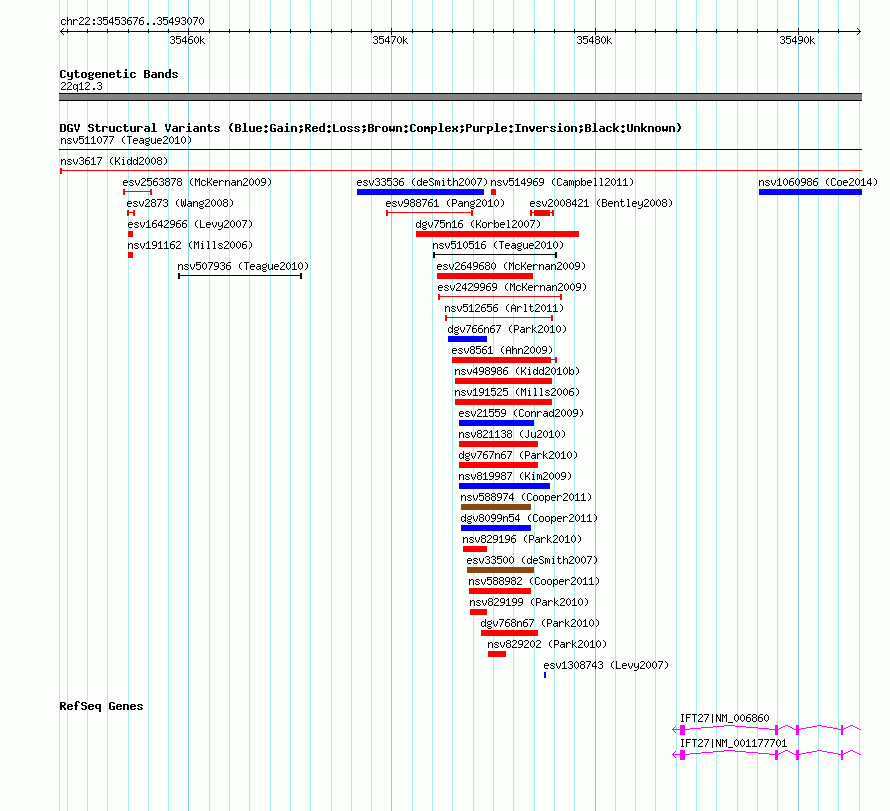This screenshot has width=890, height=811.
Task: Select nsv191525 (Mills2006) label
Action: [517, 392]
